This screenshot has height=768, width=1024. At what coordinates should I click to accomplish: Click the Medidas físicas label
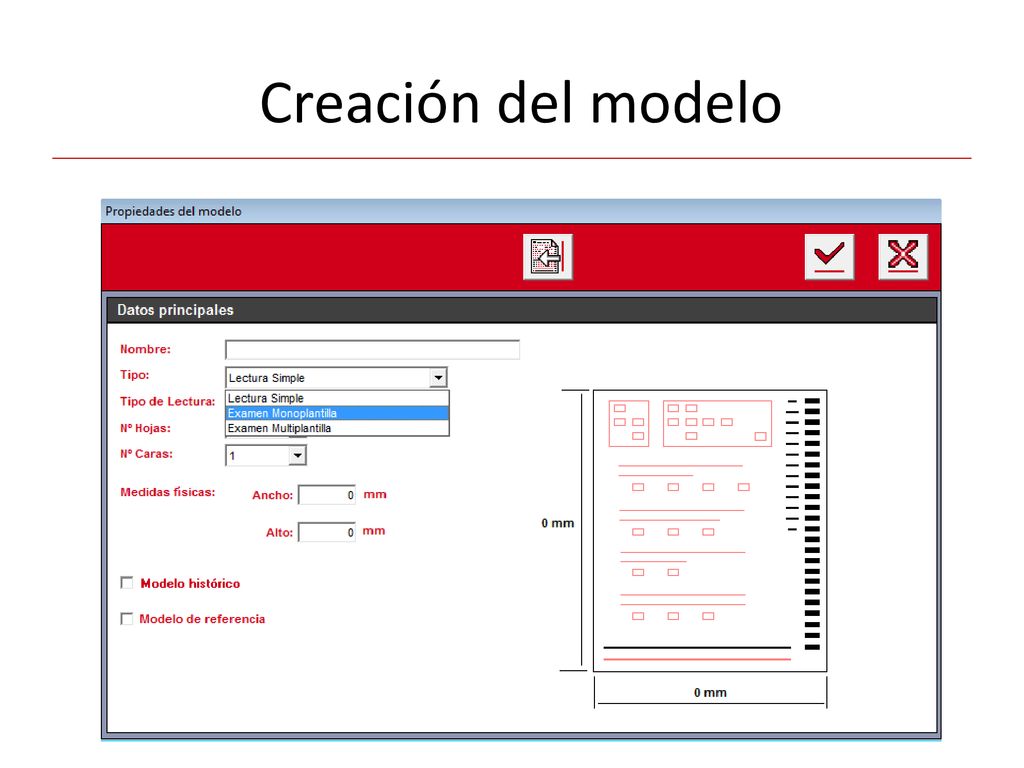click(x=167, y=492)
